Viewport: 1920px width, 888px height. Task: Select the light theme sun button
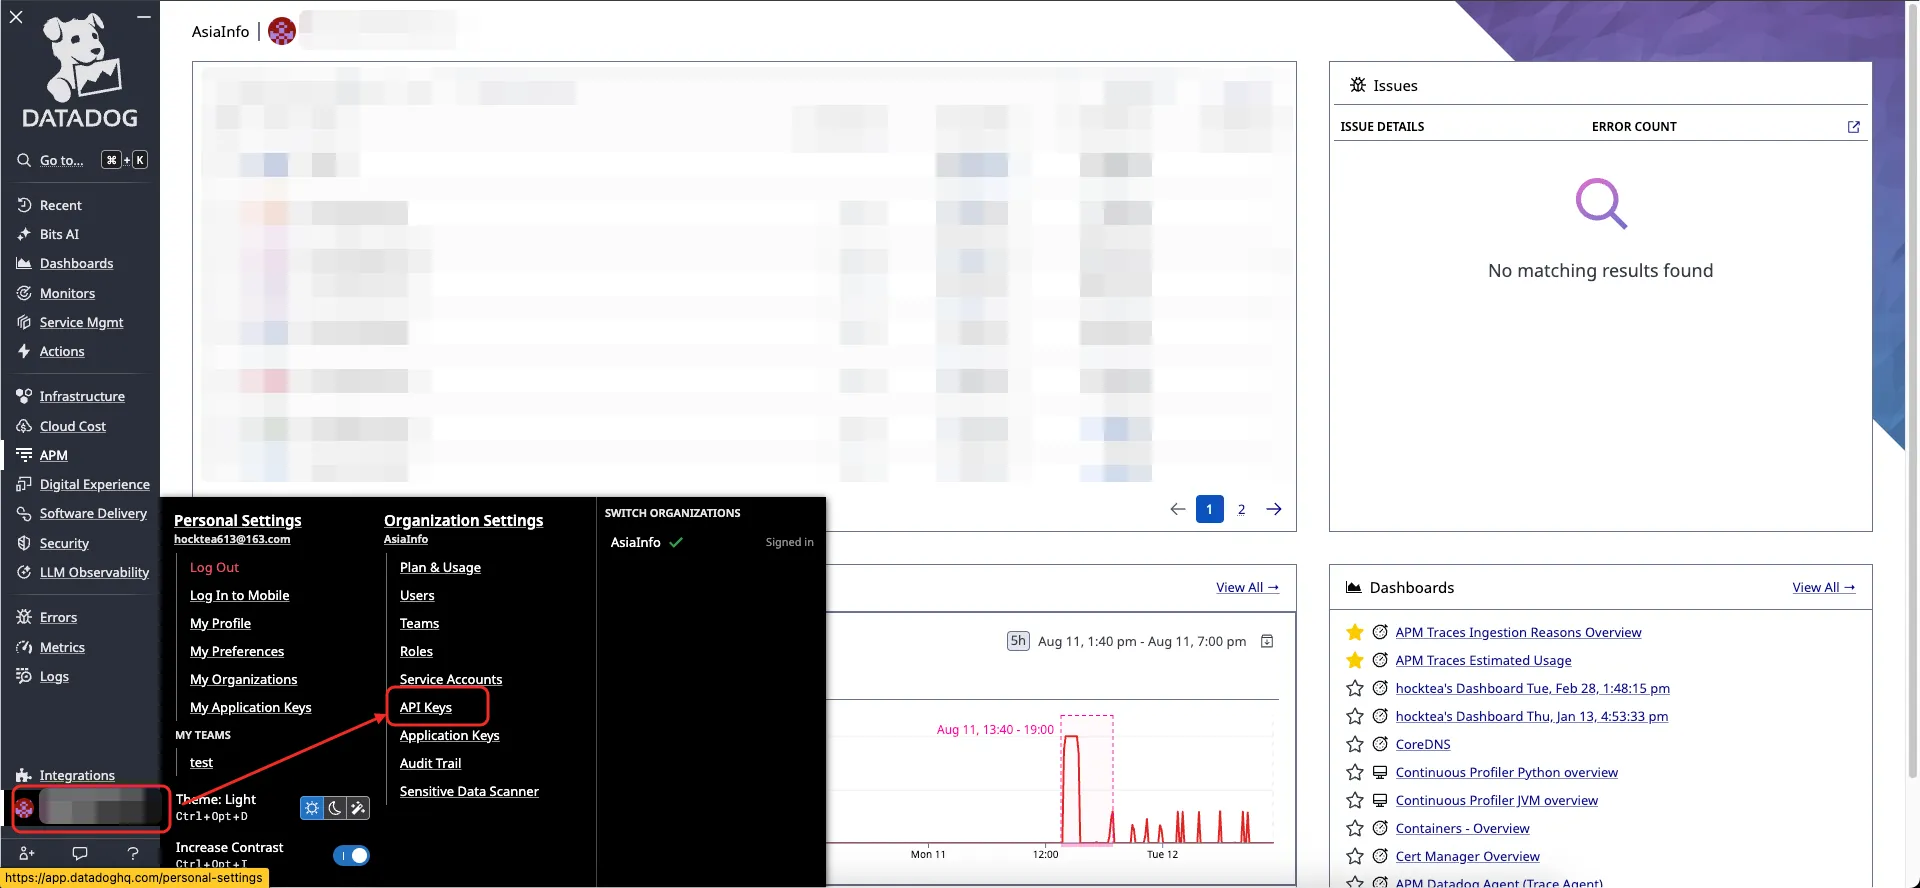click(x=312, y=808)
